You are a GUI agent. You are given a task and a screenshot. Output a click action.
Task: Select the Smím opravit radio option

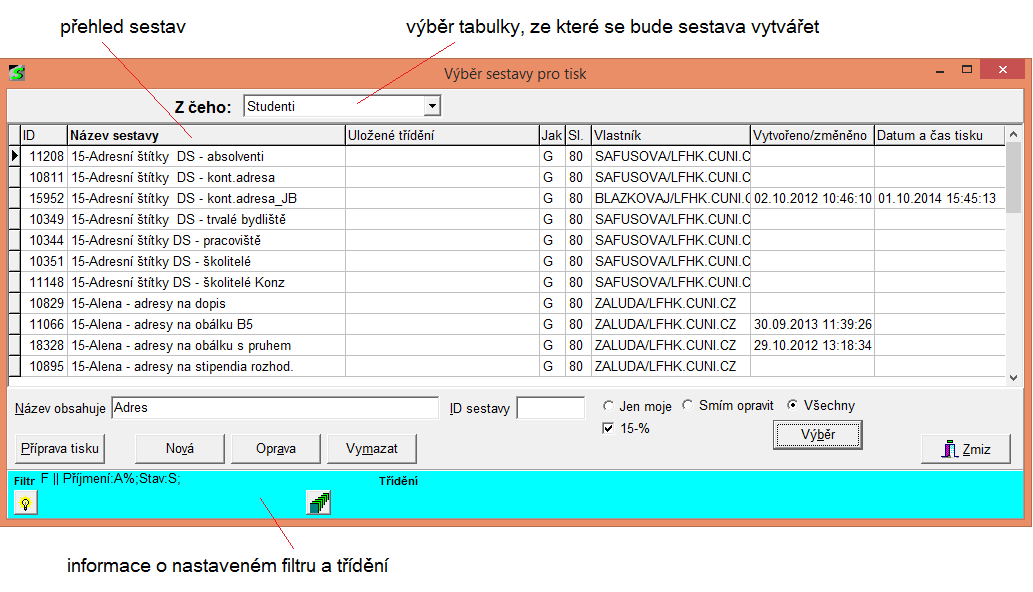pos(687,406)
